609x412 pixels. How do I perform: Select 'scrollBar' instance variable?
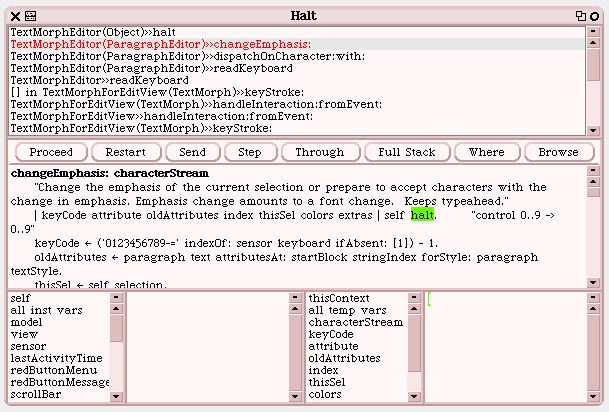(59, 395)
